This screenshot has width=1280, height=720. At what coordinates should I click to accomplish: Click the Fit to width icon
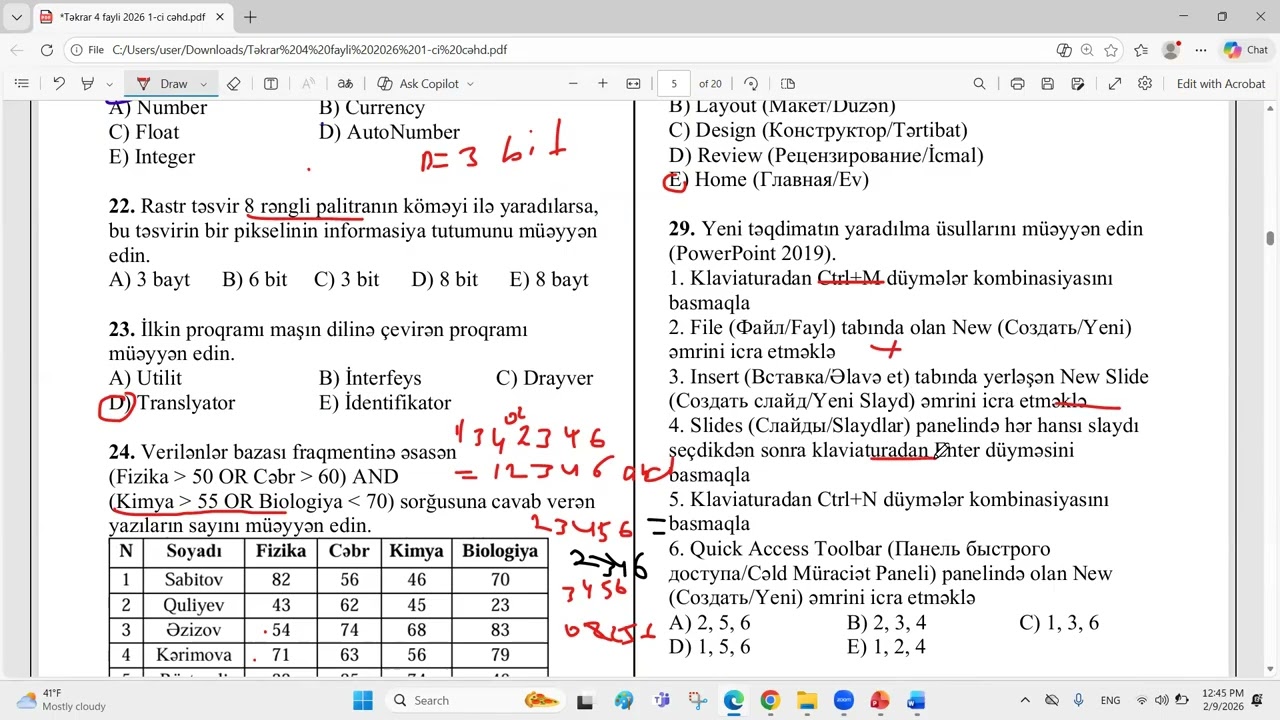tap(633, 84)
